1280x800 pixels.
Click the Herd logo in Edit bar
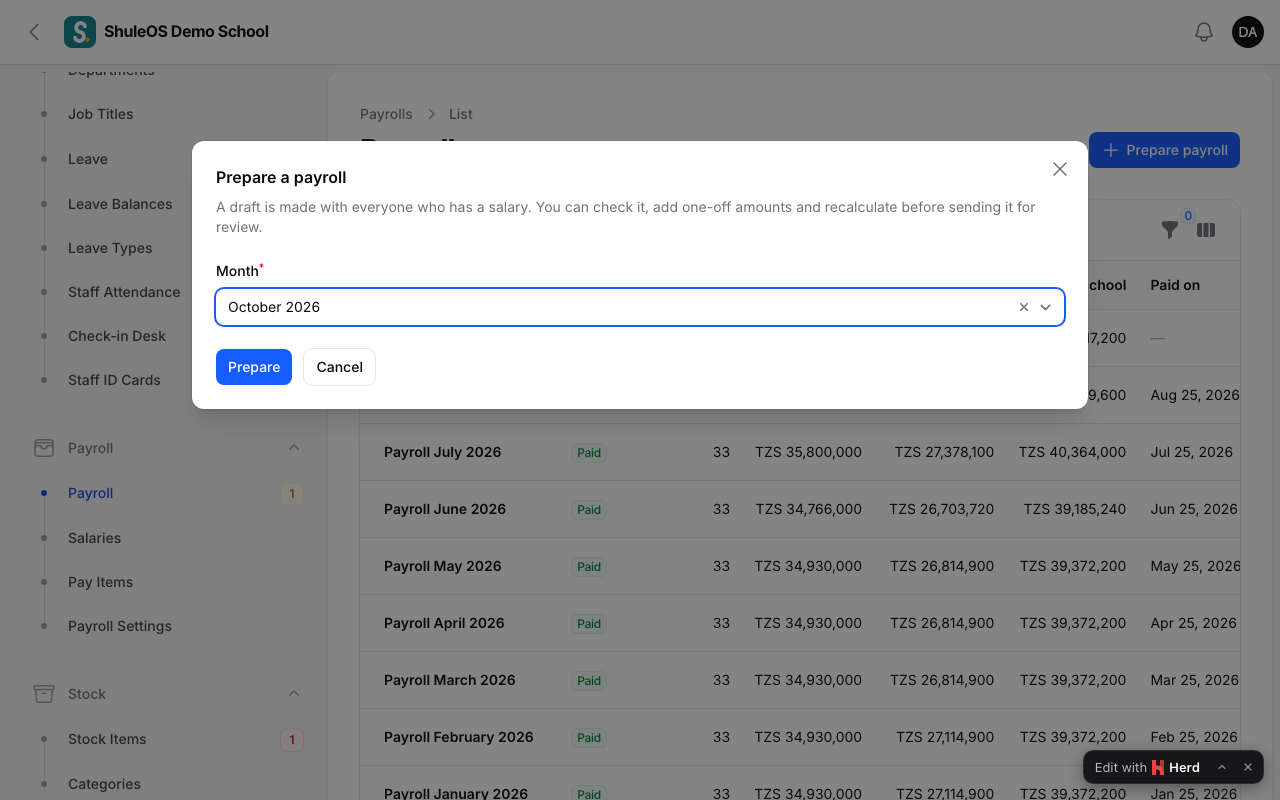(1158, 768)
